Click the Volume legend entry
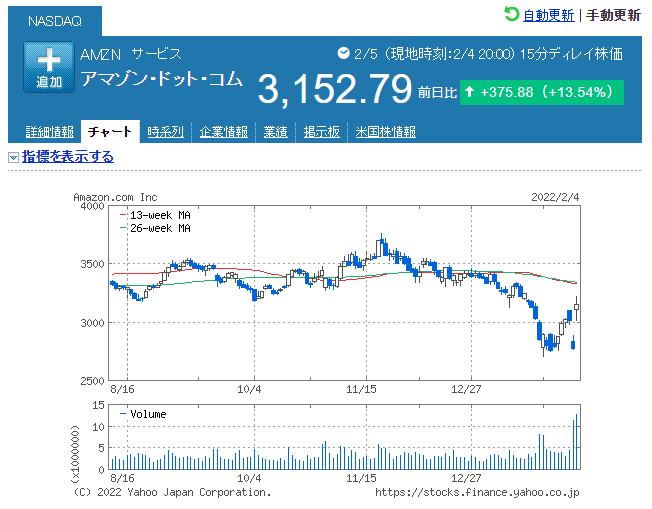Viewport: 652px width, 509px height. click(143, 414)
